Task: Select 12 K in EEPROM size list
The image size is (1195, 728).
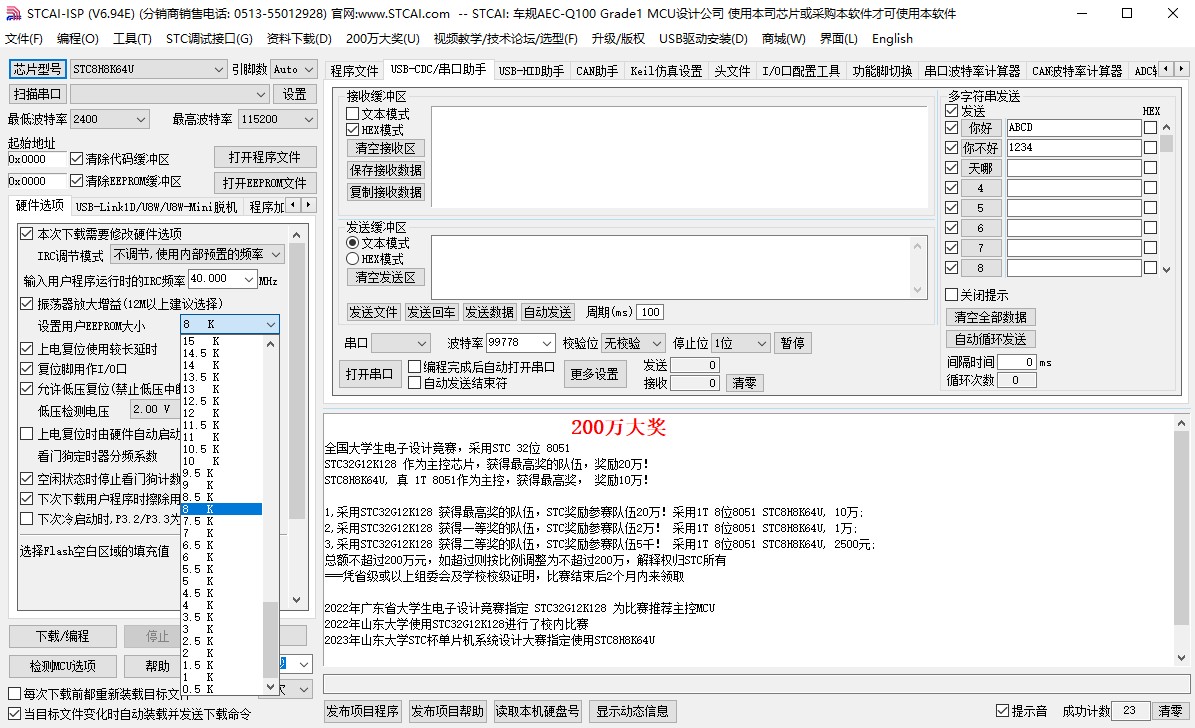Action: click(x=221, y=412)
